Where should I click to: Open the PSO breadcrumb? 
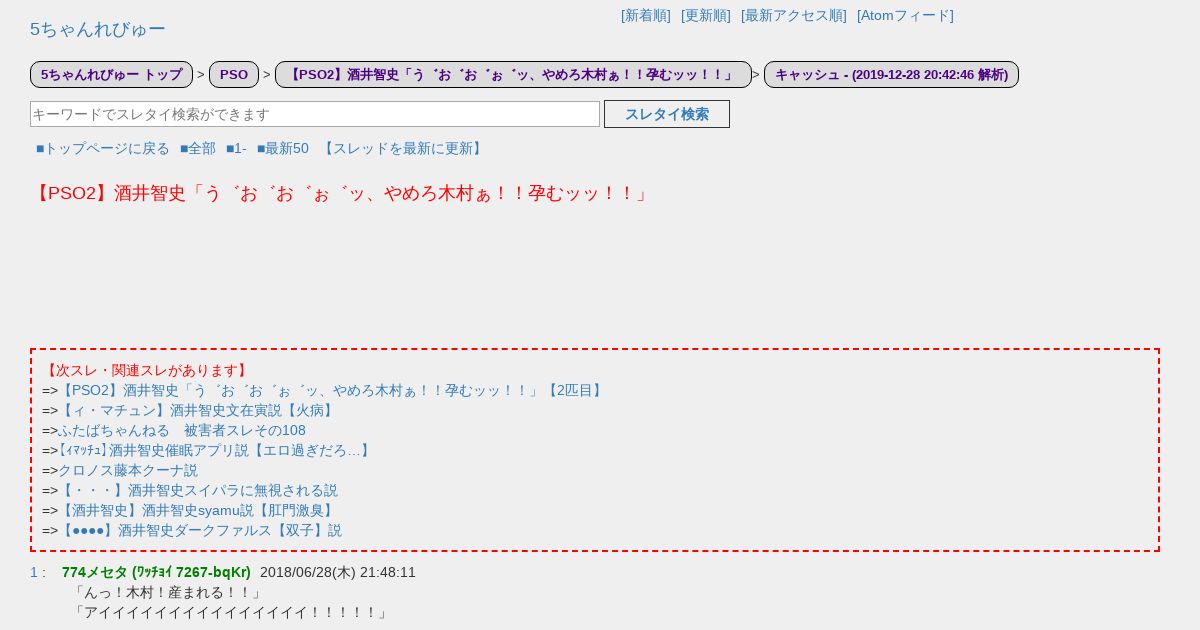click(x=234, y=74)
